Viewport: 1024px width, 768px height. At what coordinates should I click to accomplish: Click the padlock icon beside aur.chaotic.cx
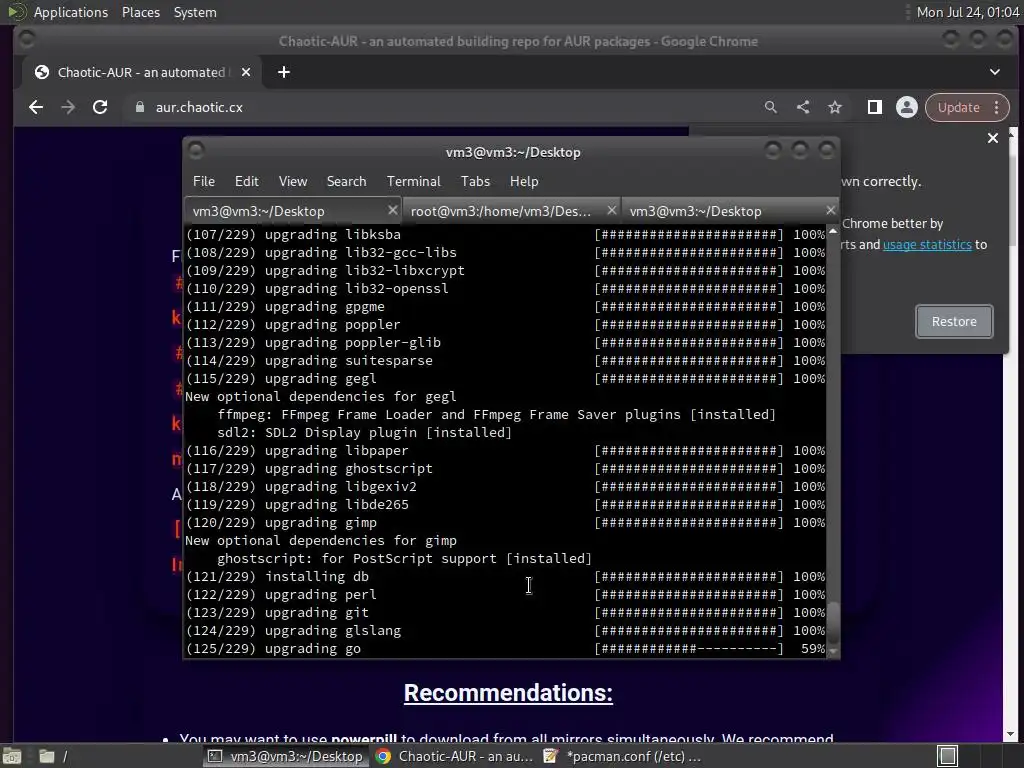click(139, 107)
